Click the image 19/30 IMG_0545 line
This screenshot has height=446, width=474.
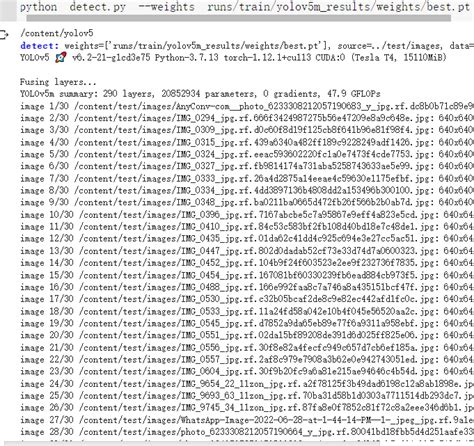pyautogui.click(x=247, y=323)
